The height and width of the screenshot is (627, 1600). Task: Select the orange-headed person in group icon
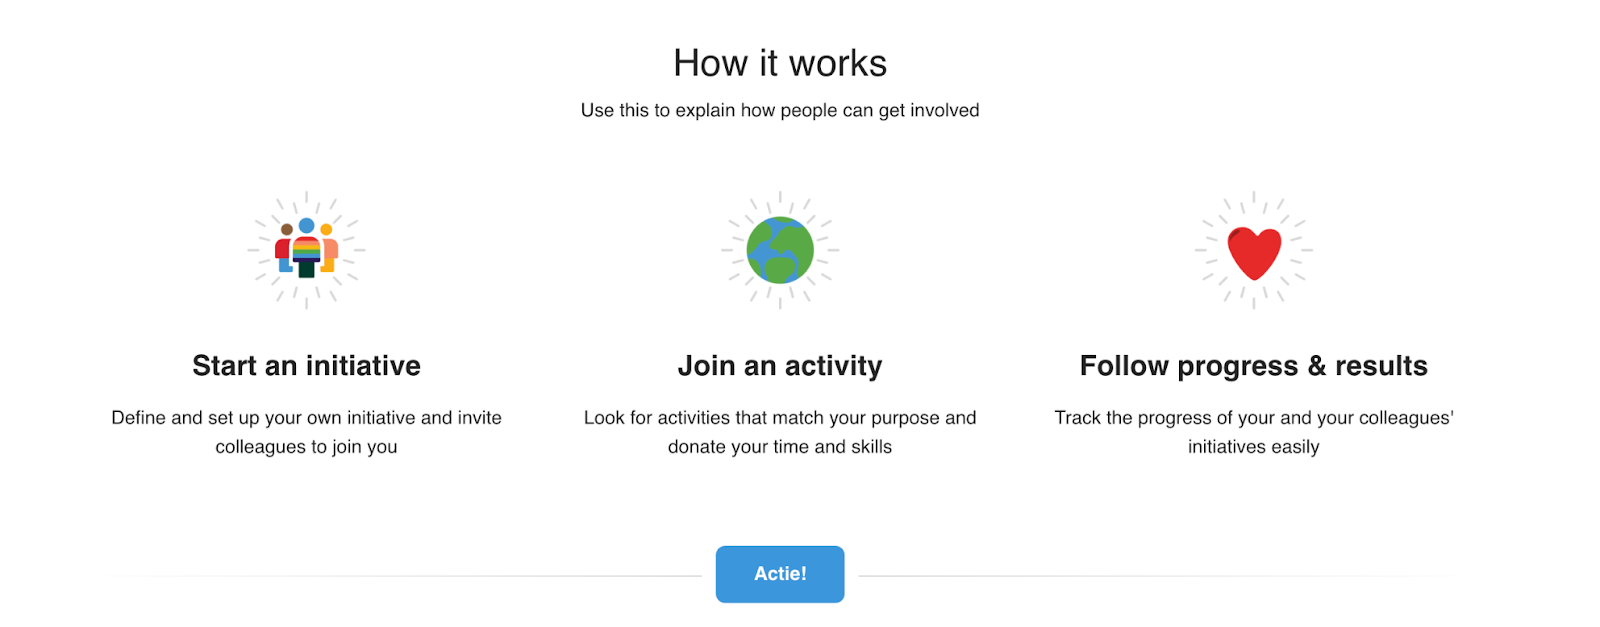click(328, 248)
